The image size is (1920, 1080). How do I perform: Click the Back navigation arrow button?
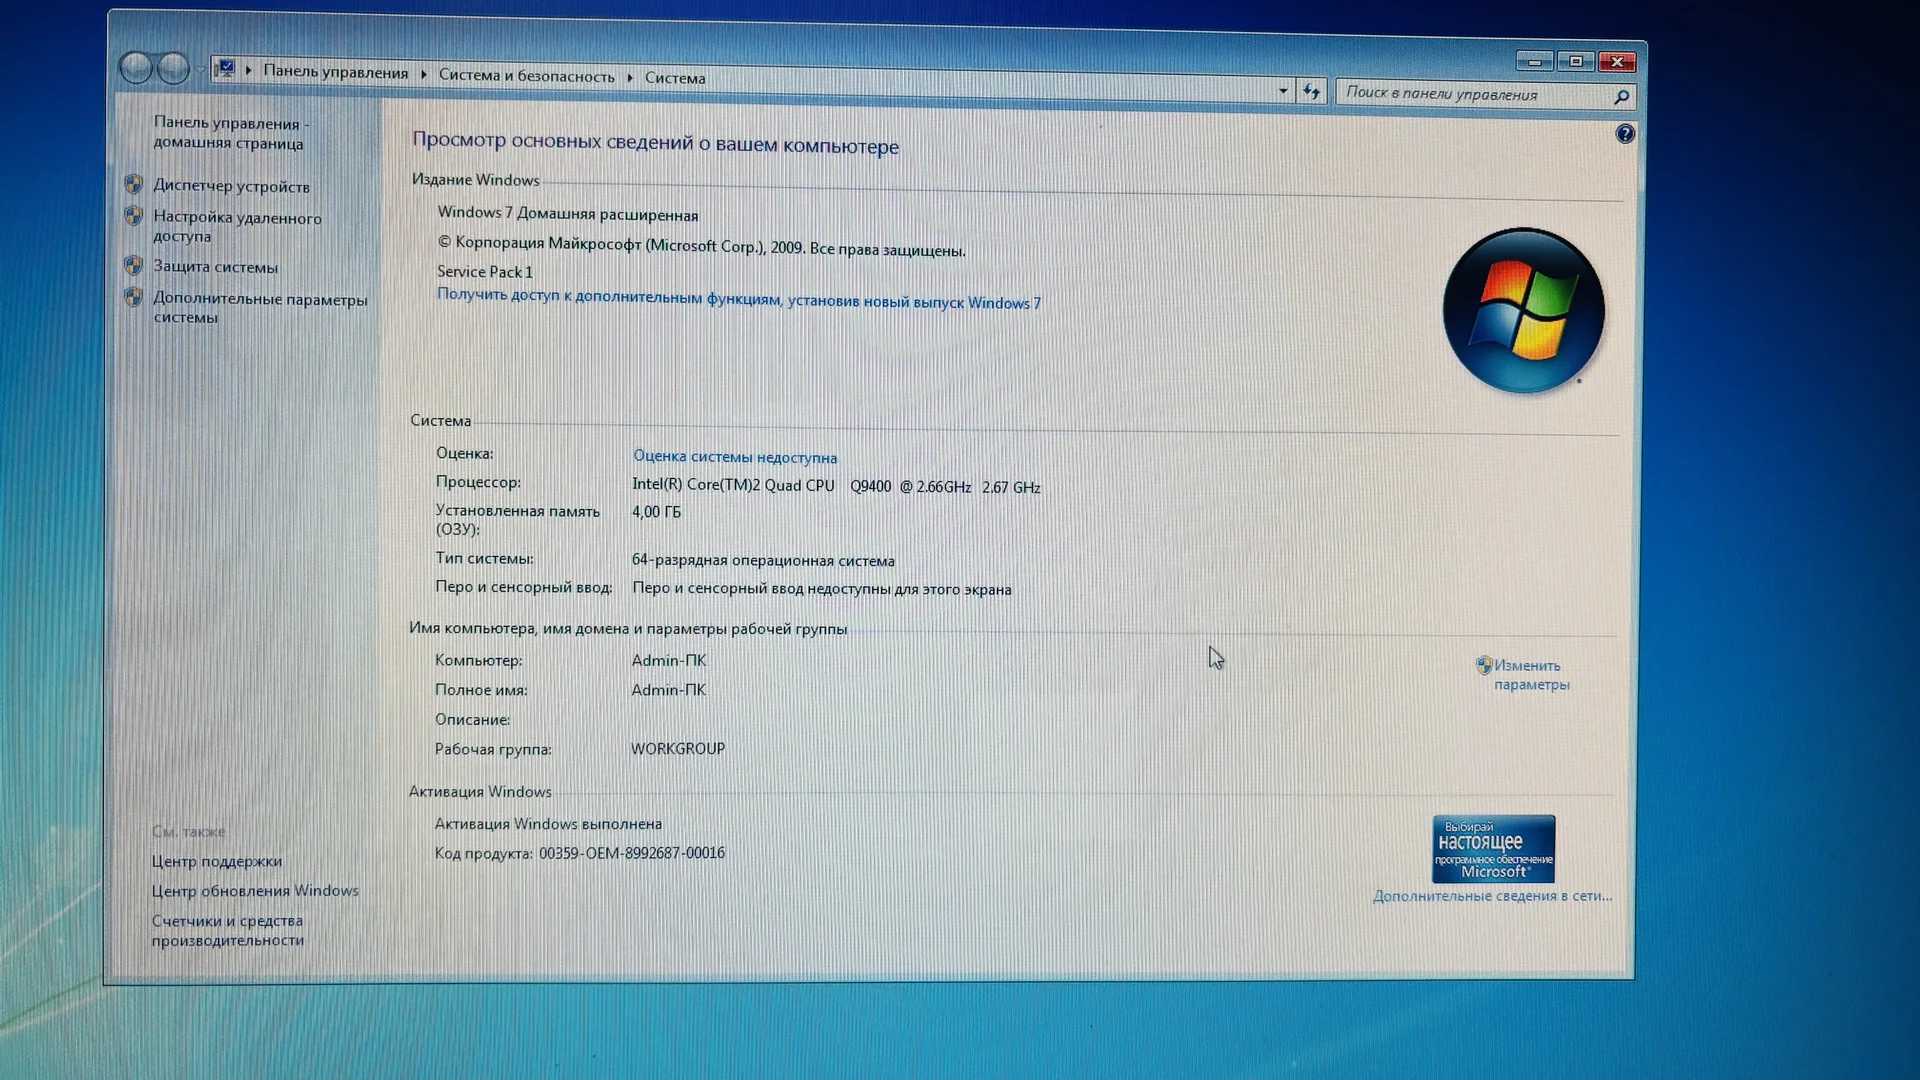click(136, 68)
